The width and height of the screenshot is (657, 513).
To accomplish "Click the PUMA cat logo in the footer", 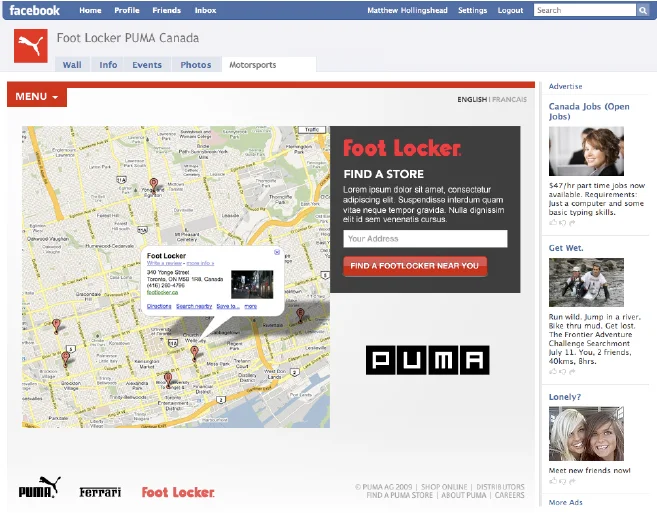I will tap(40, 487).
